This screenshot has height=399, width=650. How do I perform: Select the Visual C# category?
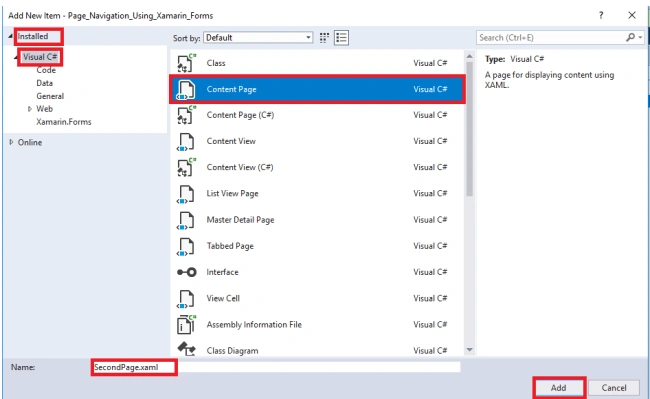[40, 57]
